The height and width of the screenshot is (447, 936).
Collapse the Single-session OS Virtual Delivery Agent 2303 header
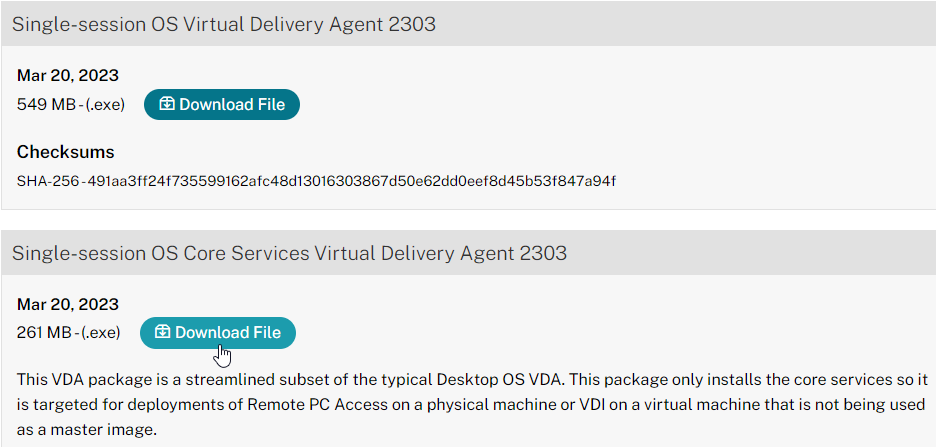(x=468, y=24)
